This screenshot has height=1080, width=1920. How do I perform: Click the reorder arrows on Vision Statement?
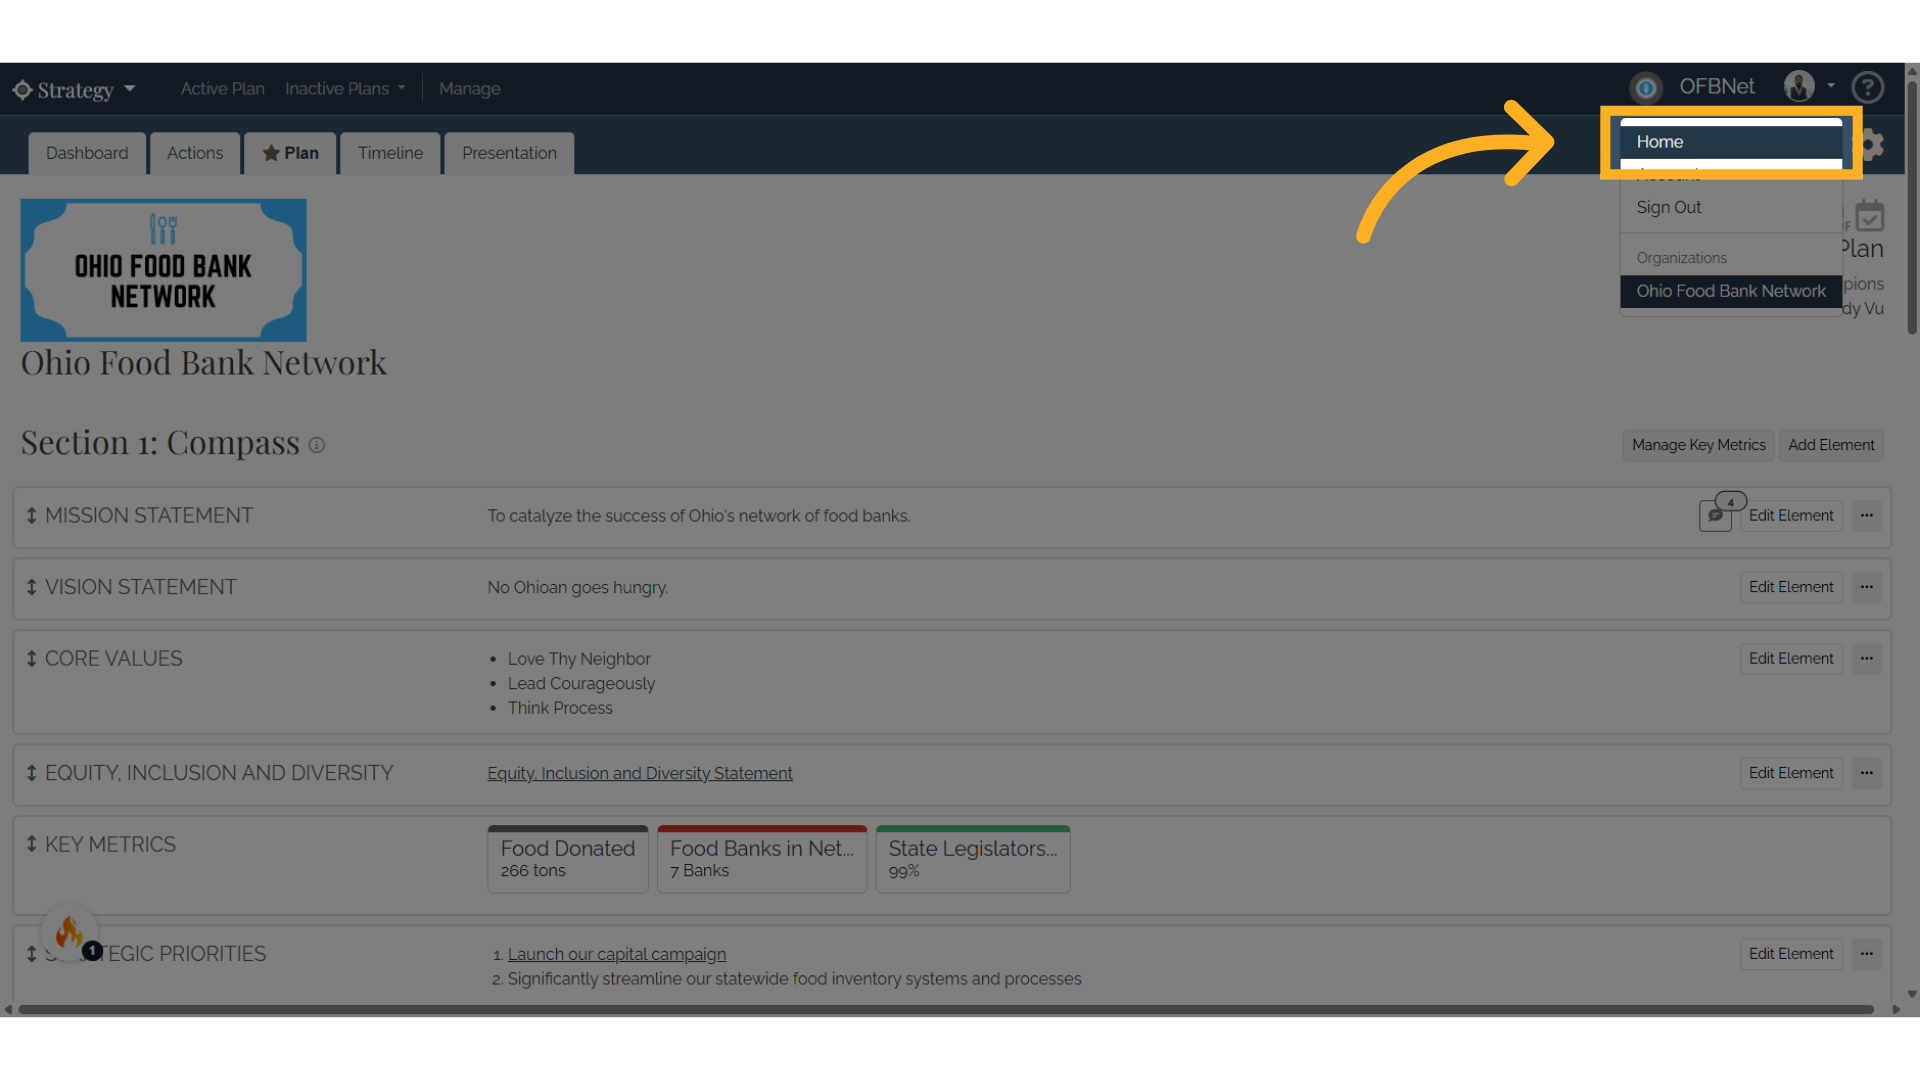31,587
